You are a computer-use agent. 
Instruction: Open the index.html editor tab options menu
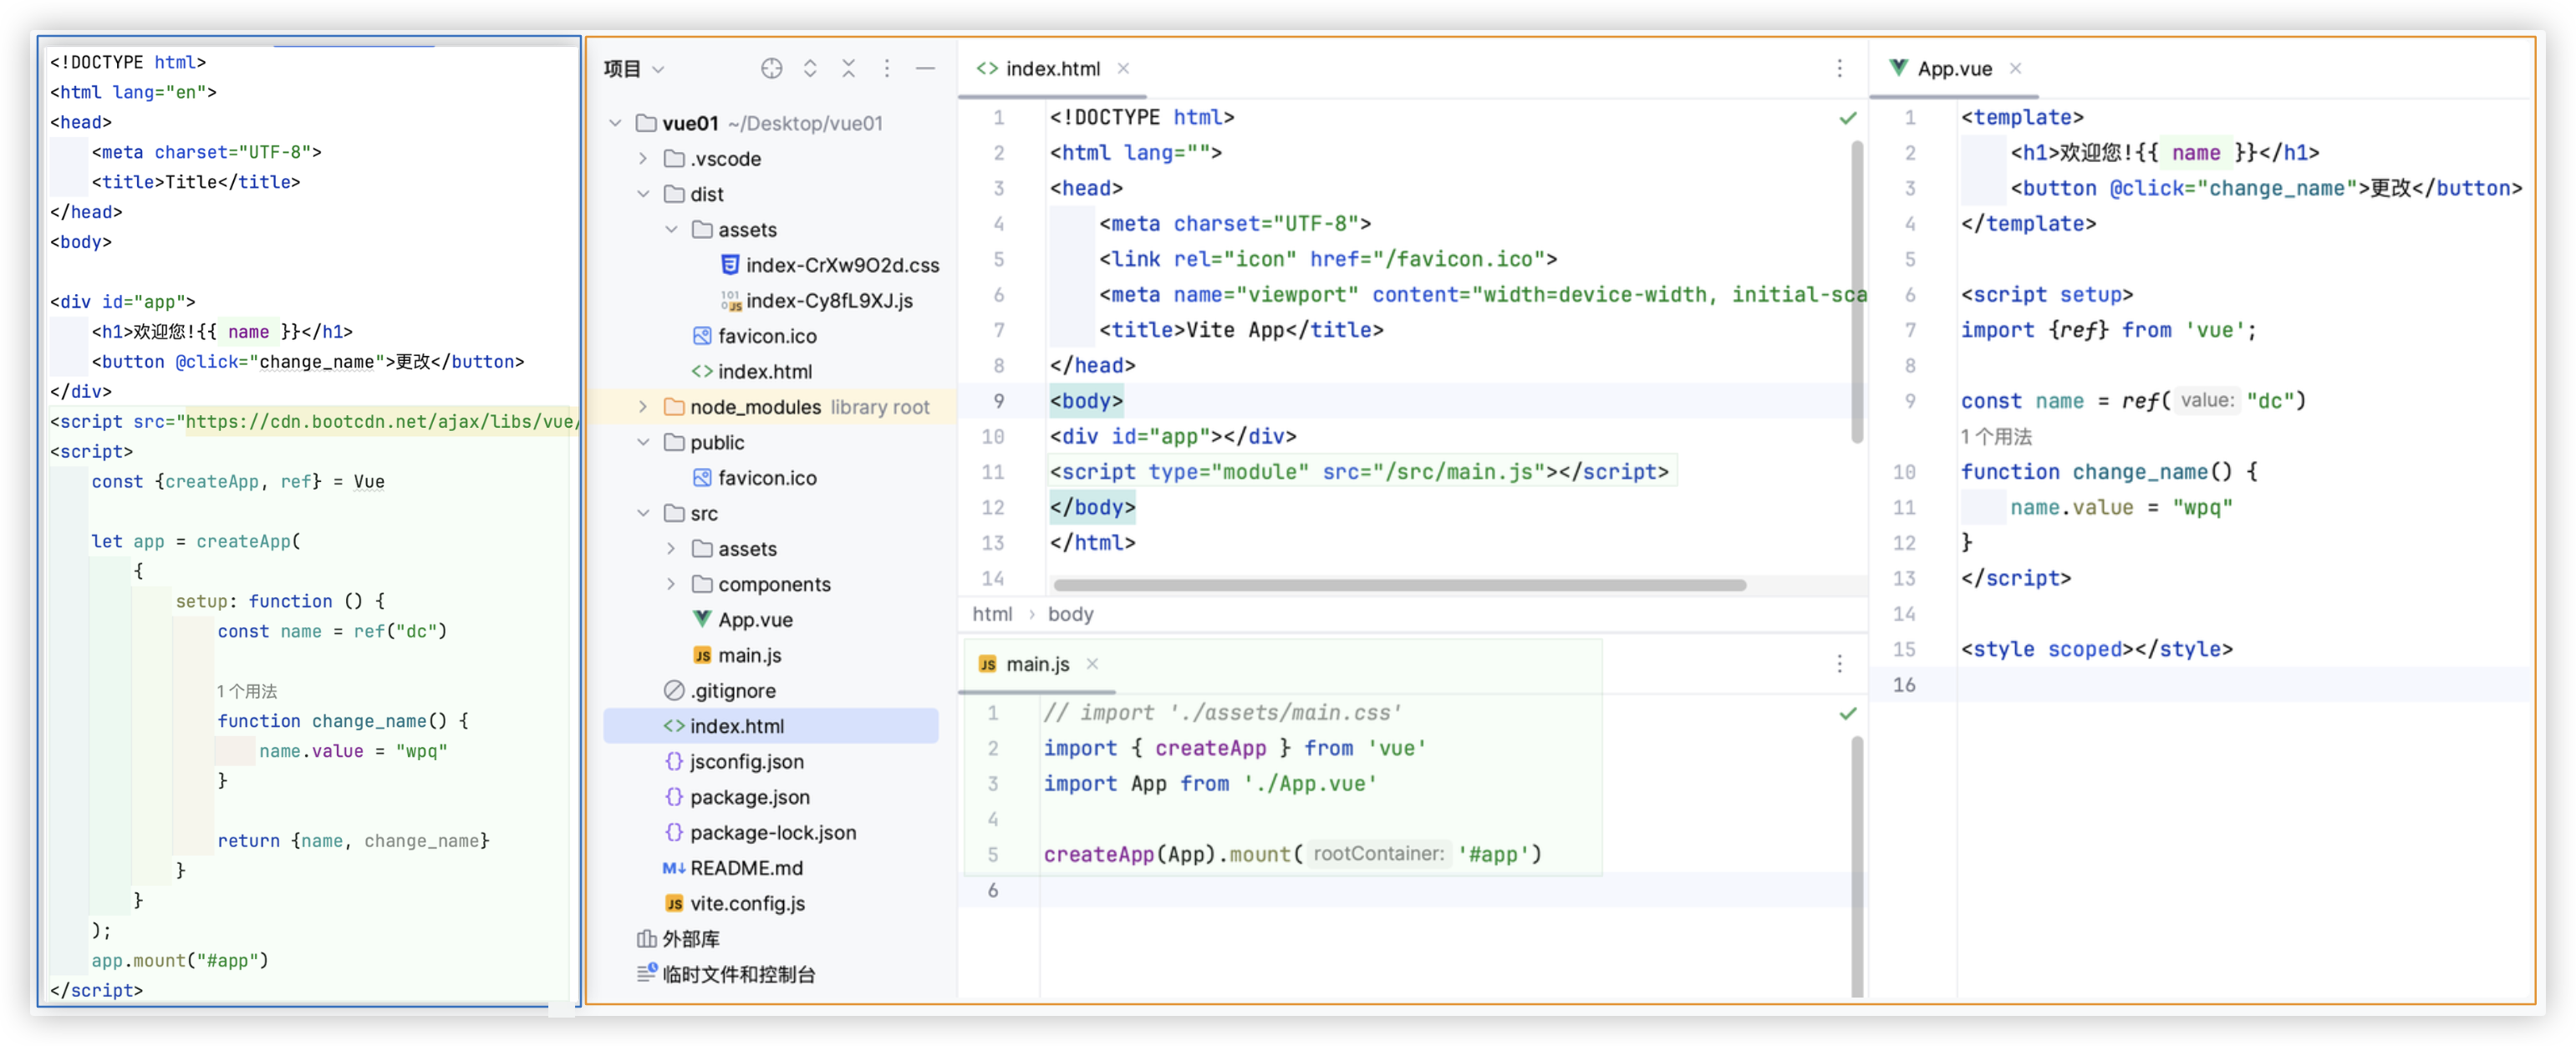[x=1839, y=68]
